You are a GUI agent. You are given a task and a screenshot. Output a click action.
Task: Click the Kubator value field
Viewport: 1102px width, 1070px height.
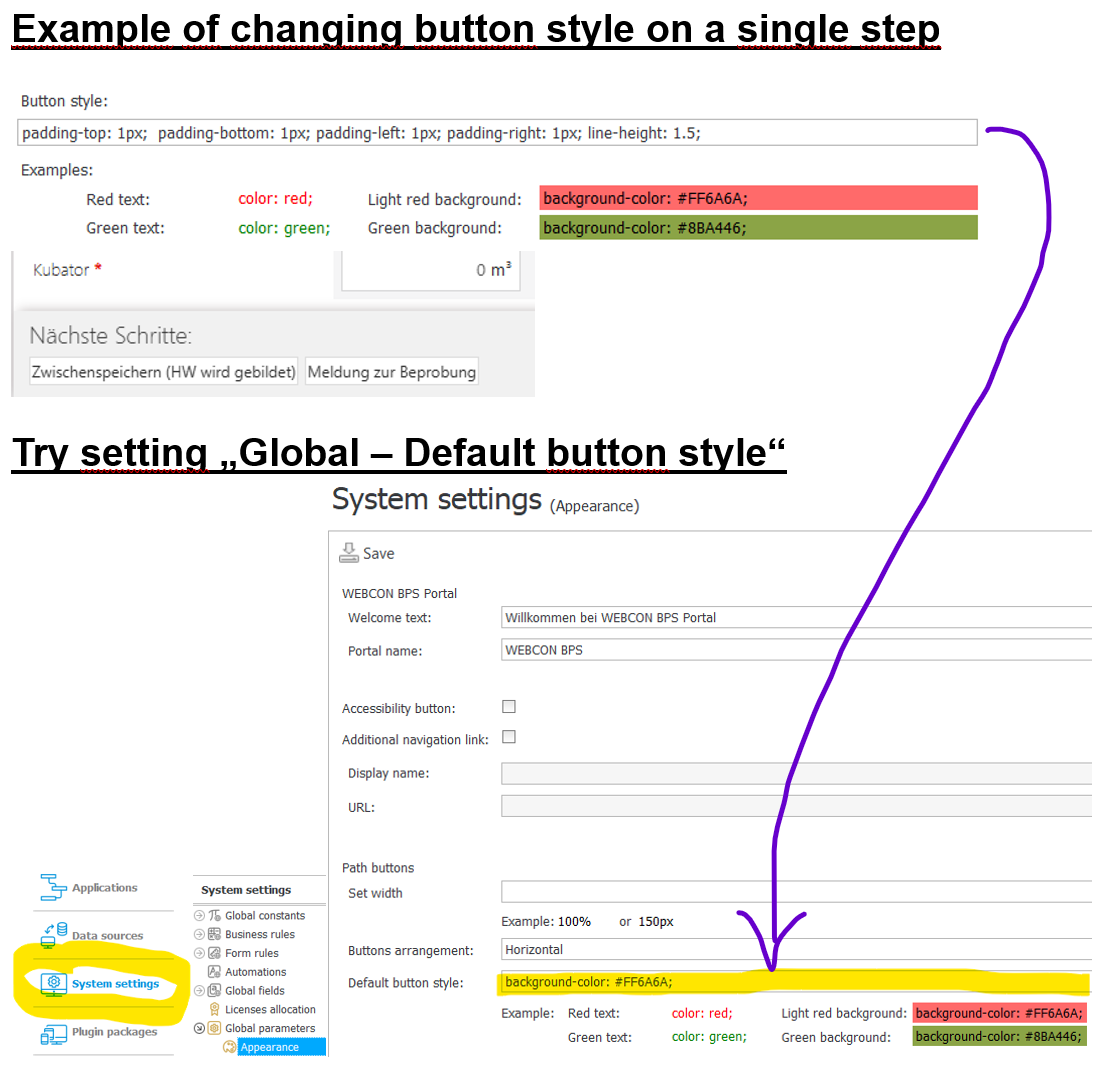(x=430, y=271)
